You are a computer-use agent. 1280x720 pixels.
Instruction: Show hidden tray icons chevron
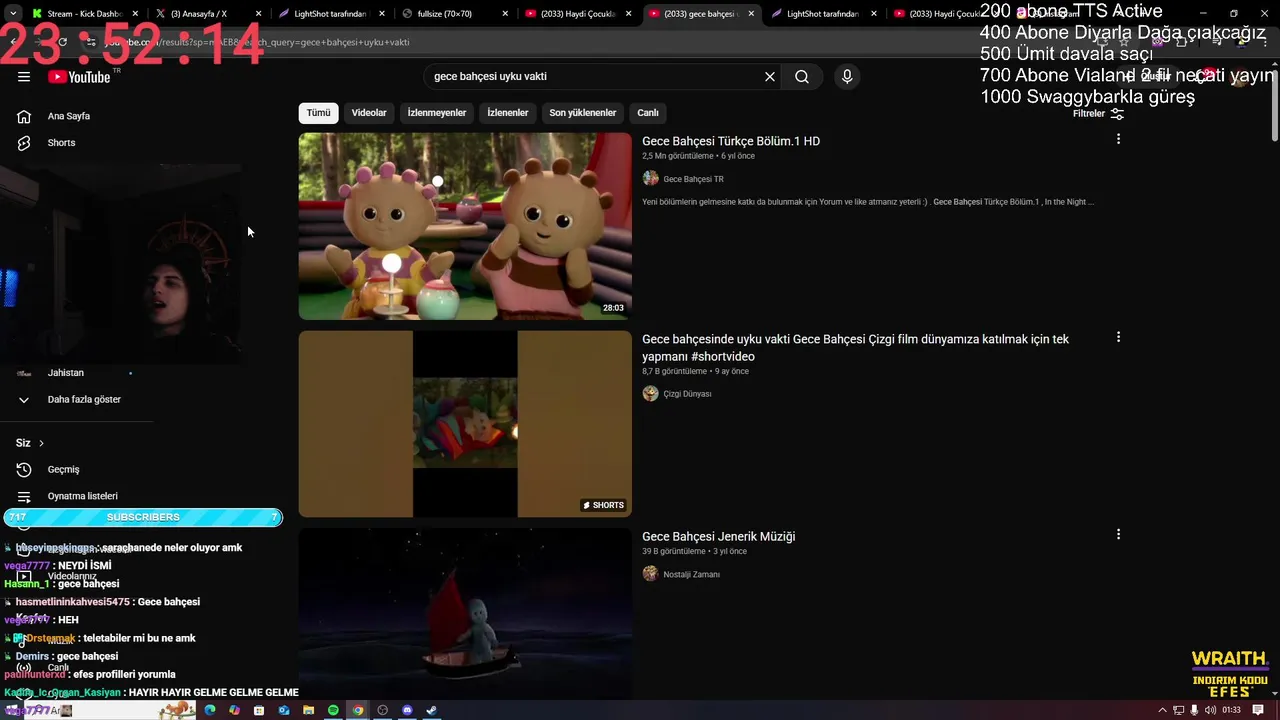(1162, 710)
